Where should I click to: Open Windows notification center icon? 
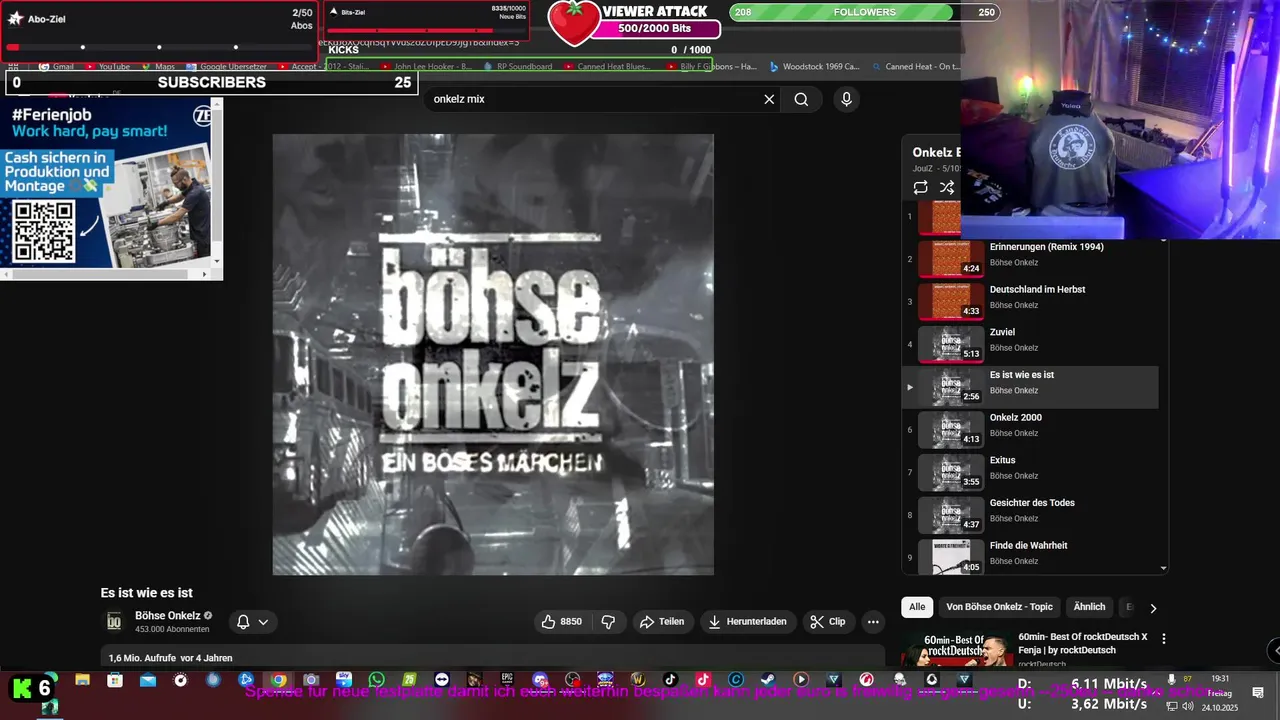point(1258,692)
